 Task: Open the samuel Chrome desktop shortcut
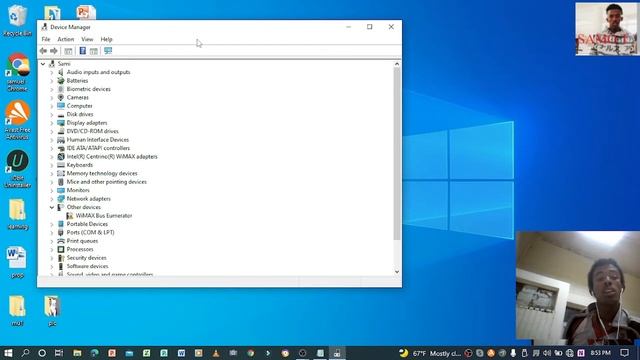pos(17,72)
